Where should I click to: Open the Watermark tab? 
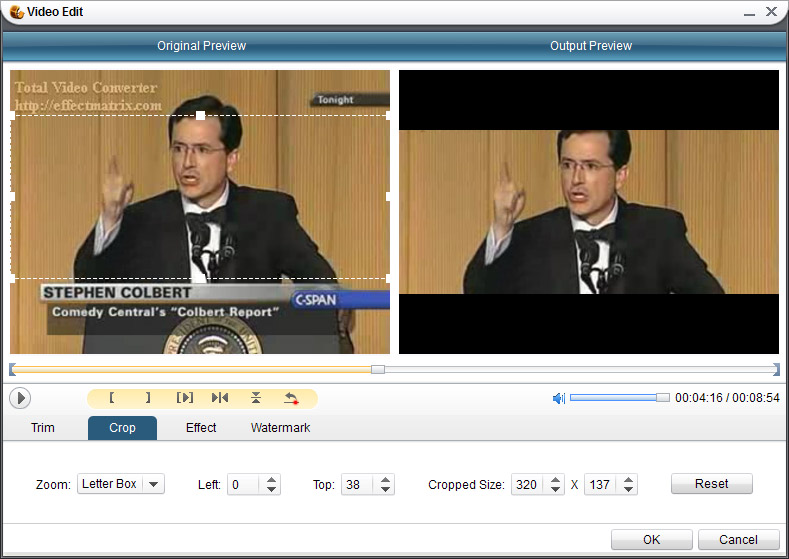pyautogui.click(x=280, y=428)
